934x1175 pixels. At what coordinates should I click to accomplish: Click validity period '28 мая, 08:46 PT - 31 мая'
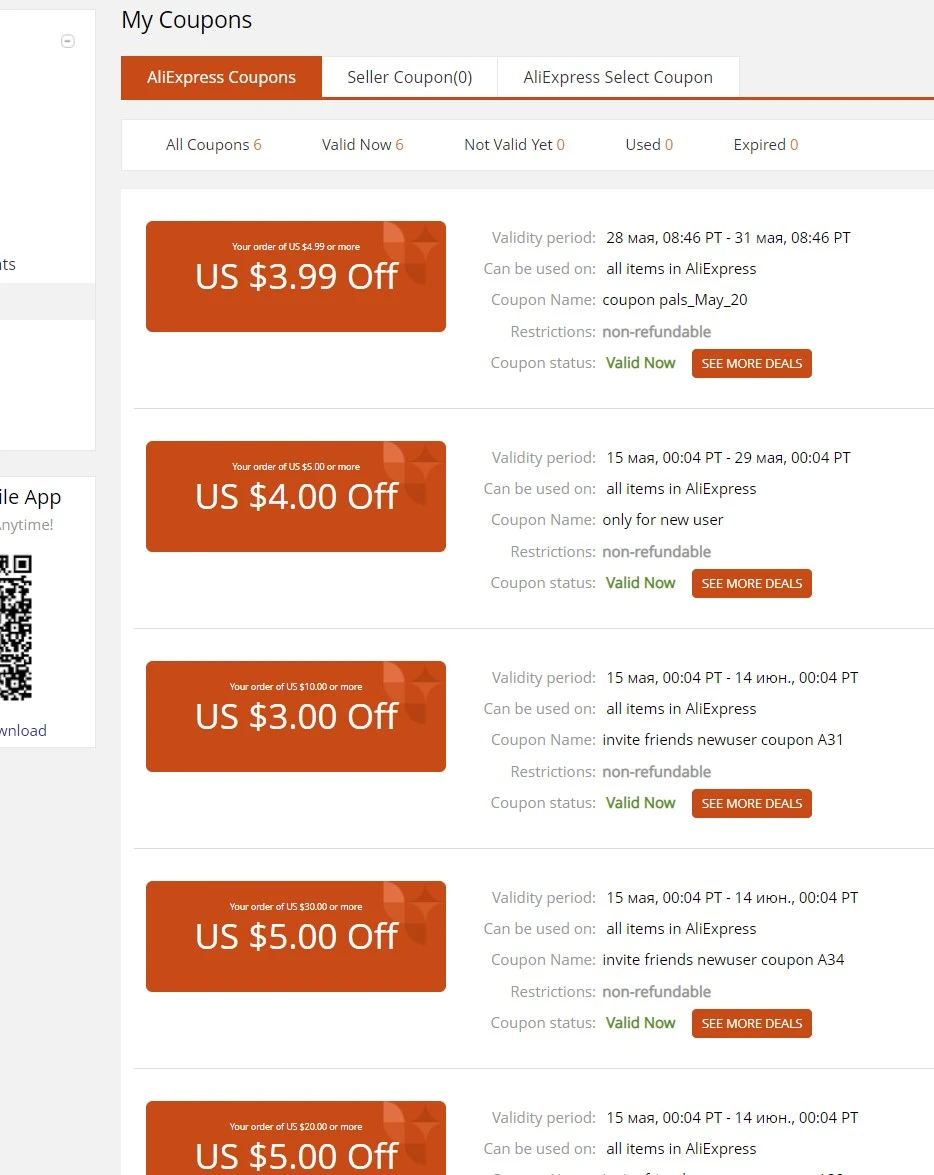[x=729, y=238]
